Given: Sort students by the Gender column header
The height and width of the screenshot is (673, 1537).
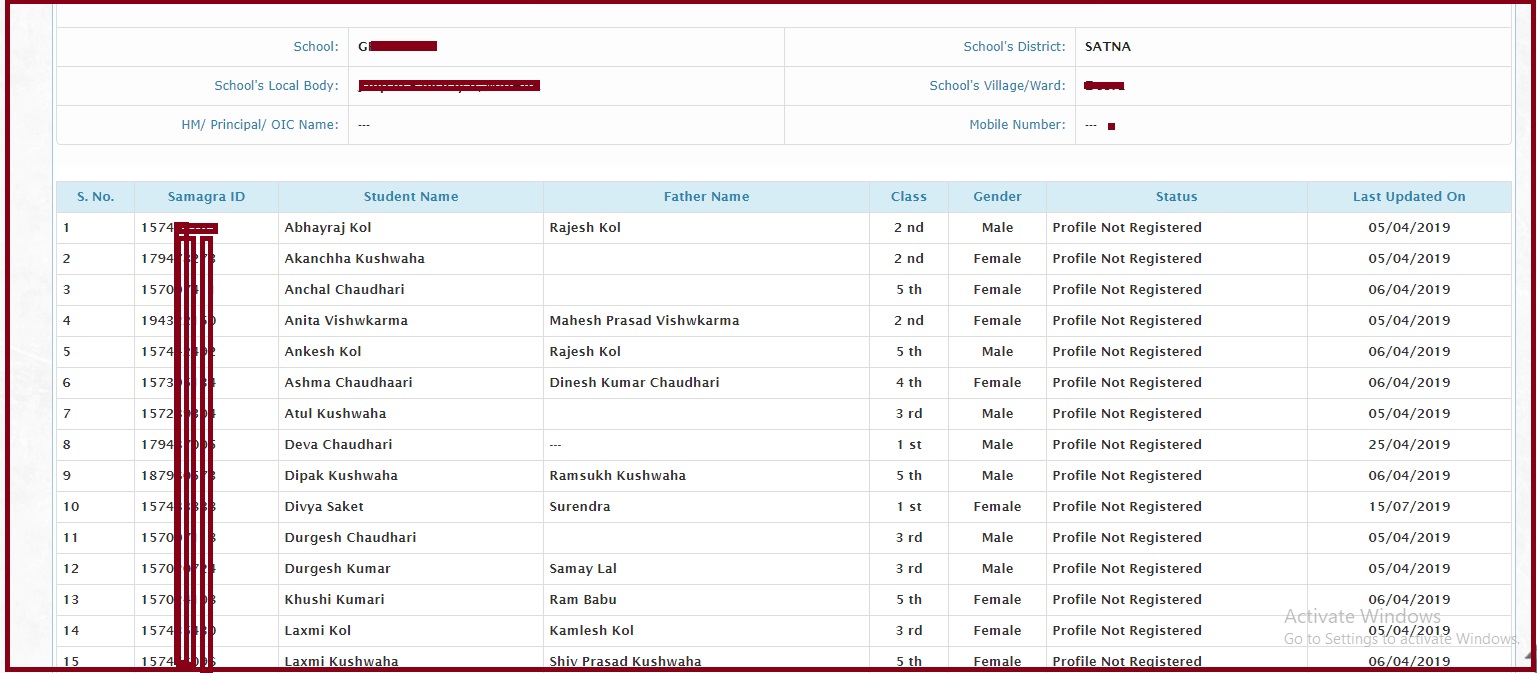Looking at the screenshot, I should tap(996, 197).
